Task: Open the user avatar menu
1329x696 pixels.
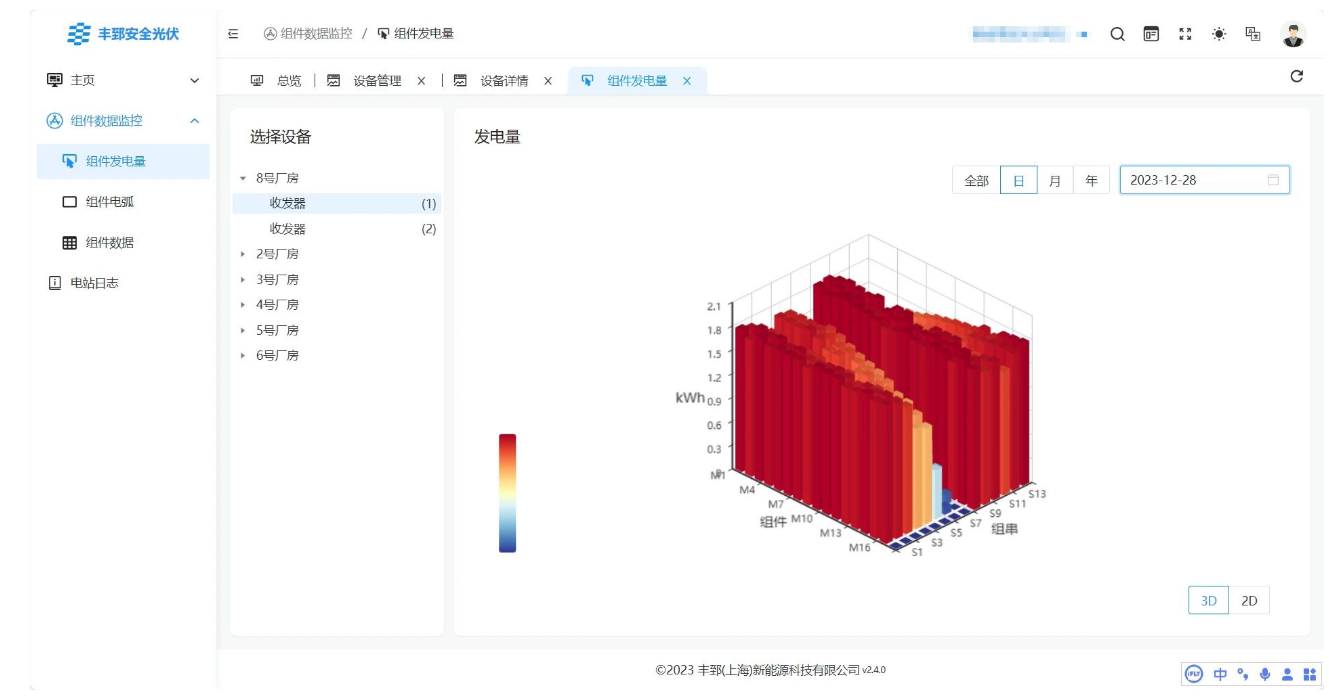Action: tap(1294, 35)
